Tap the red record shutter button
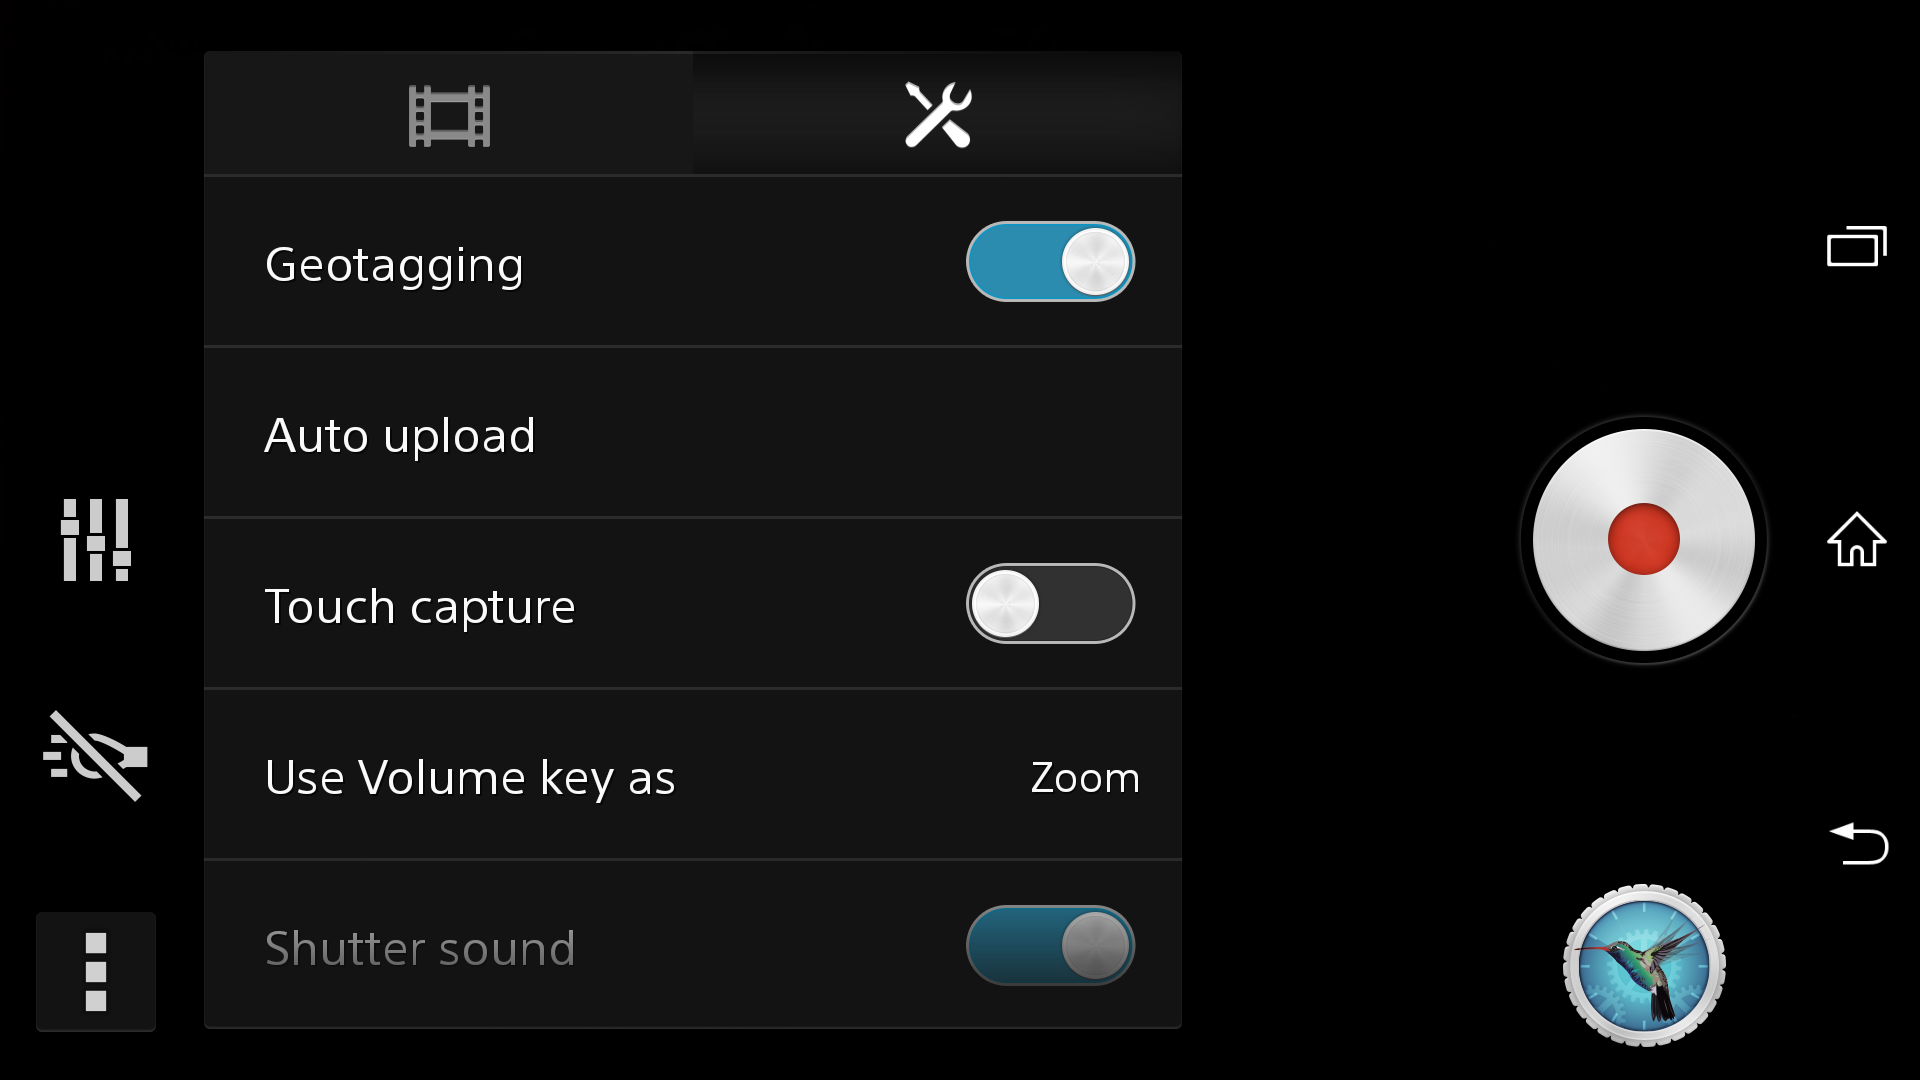Viewport: 1920px width, 1080px height. (1643, 540)
